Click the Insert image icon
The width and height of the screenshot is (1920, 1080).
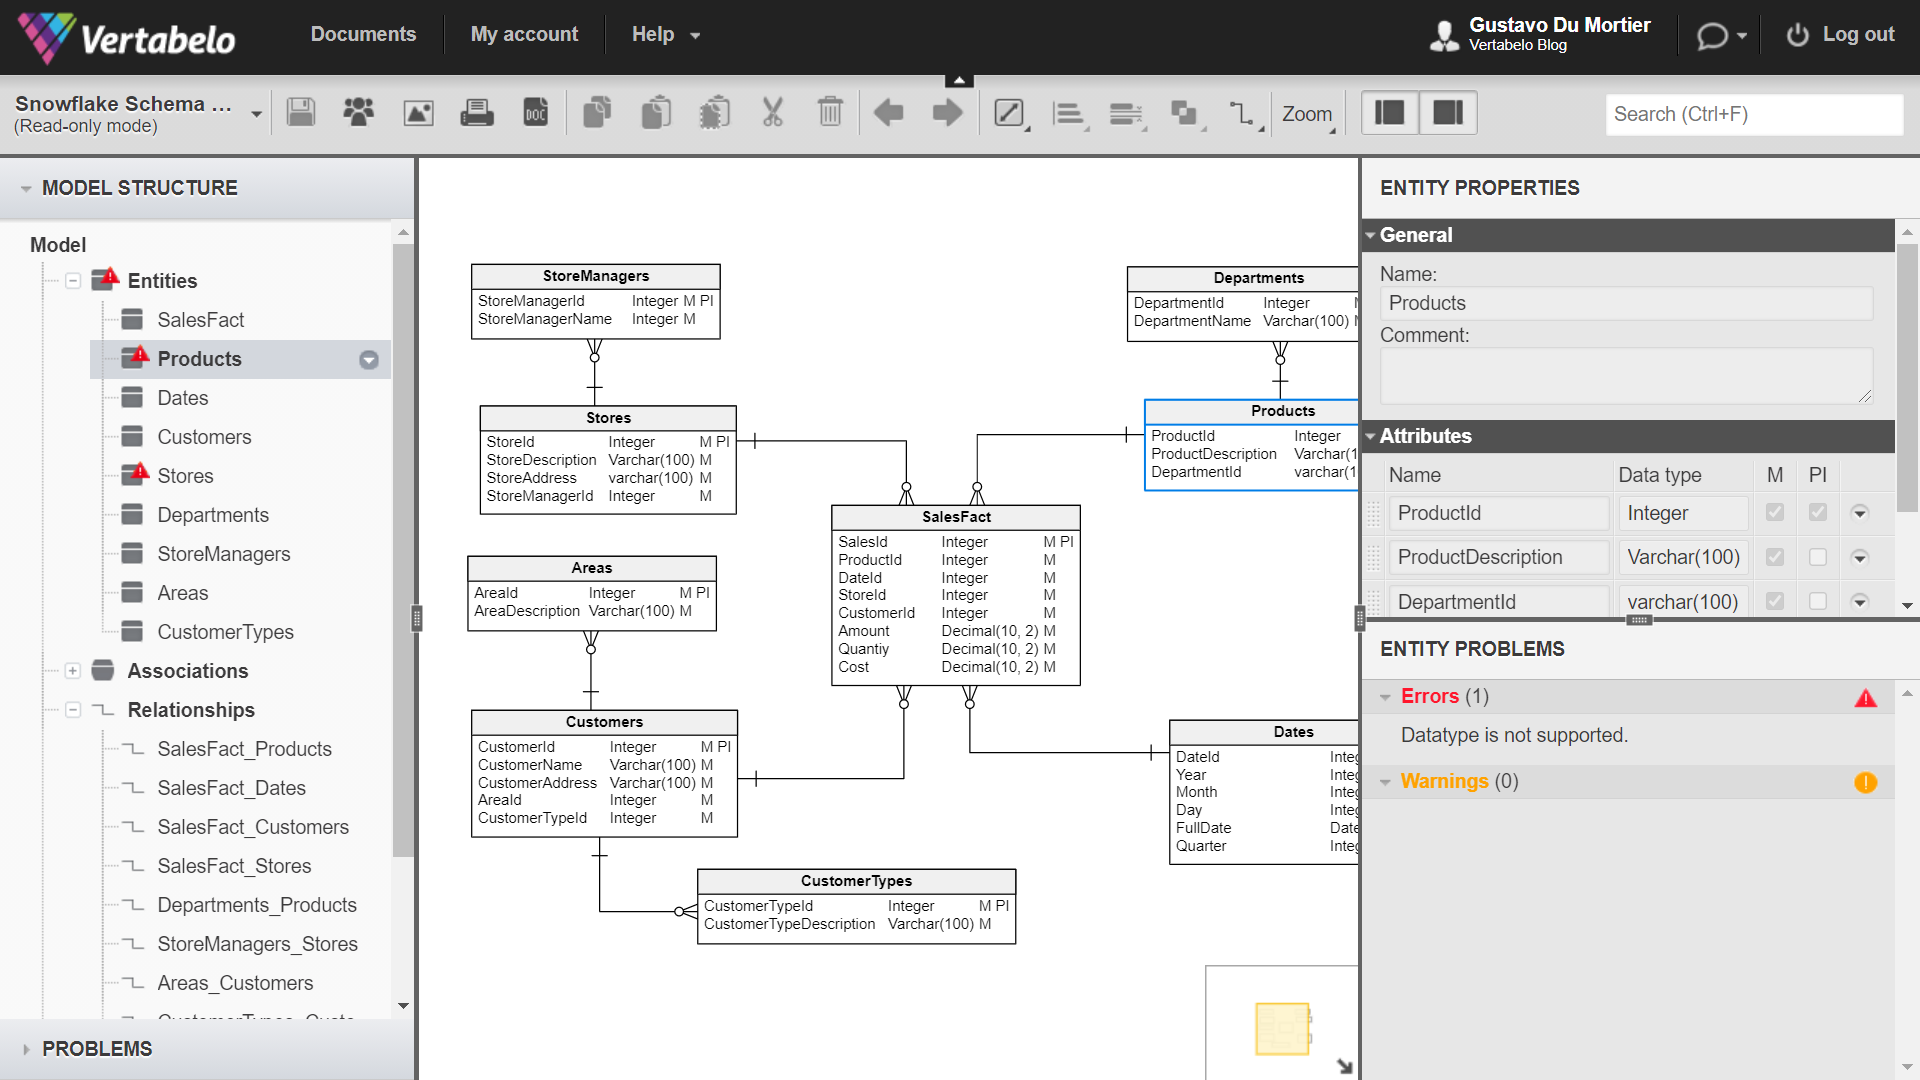tap(417, 113)
